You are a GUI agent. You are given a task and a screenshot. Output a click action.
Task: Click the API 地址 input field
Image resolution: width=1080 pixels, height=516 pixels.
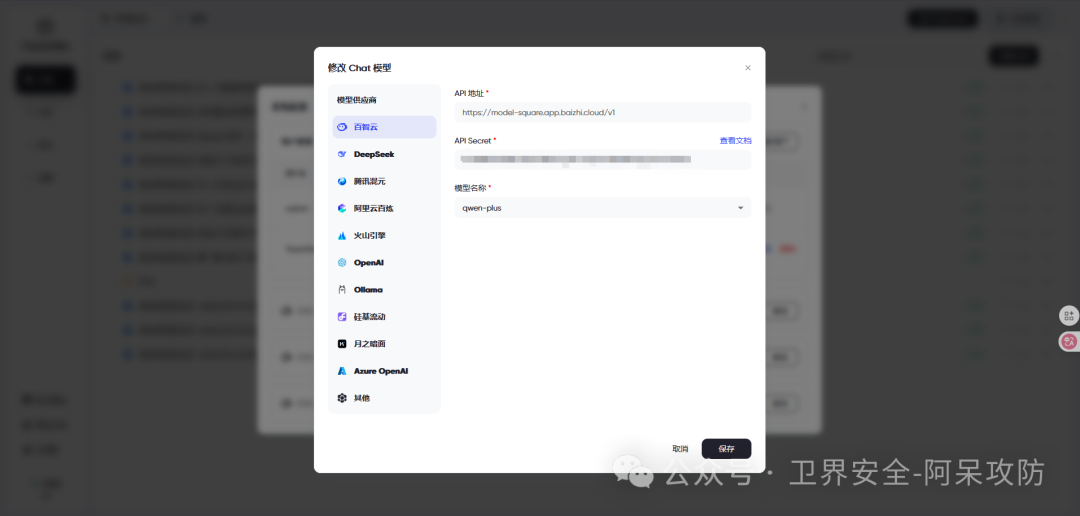click(603, 112)
